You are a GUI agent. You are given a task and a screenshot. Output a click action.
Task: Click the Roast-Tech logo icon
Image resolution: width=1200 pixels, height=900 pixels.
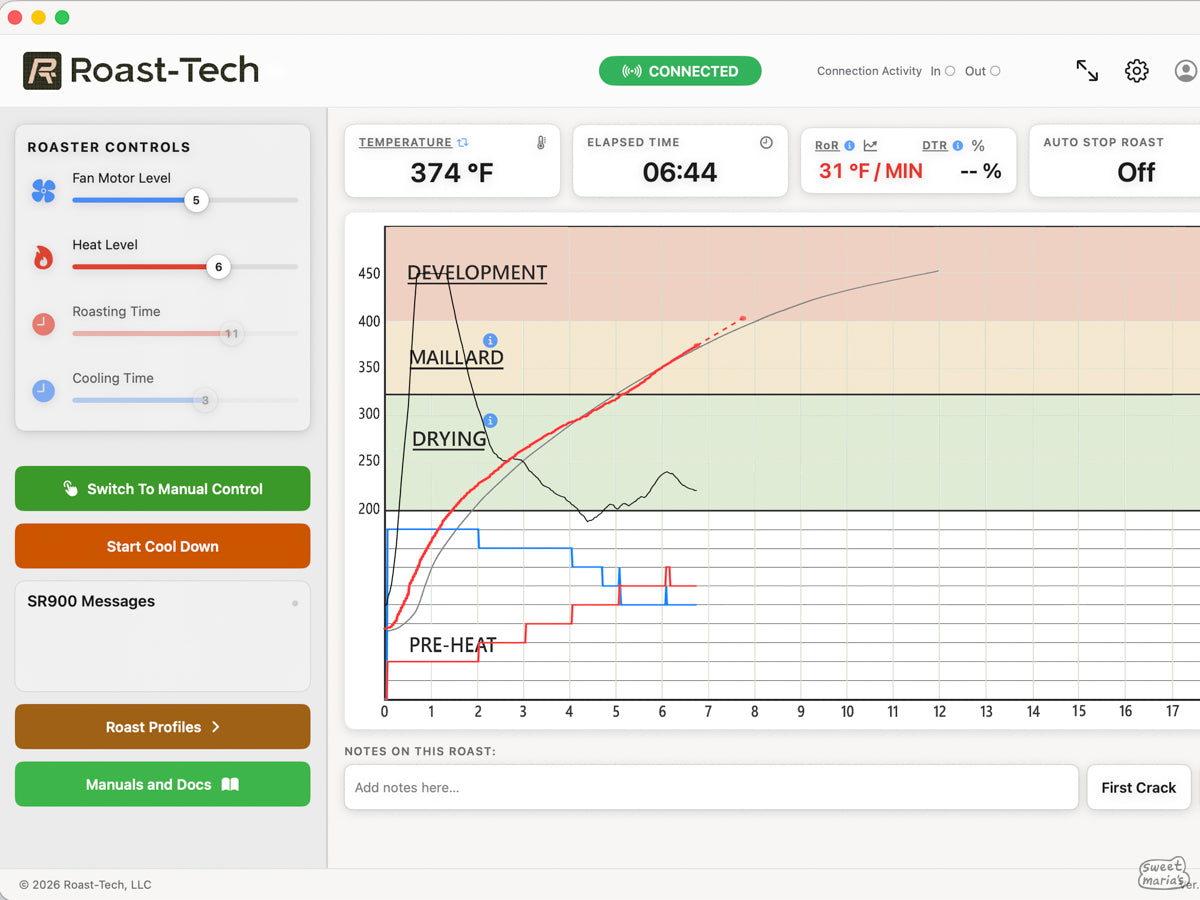pos(42,71)
